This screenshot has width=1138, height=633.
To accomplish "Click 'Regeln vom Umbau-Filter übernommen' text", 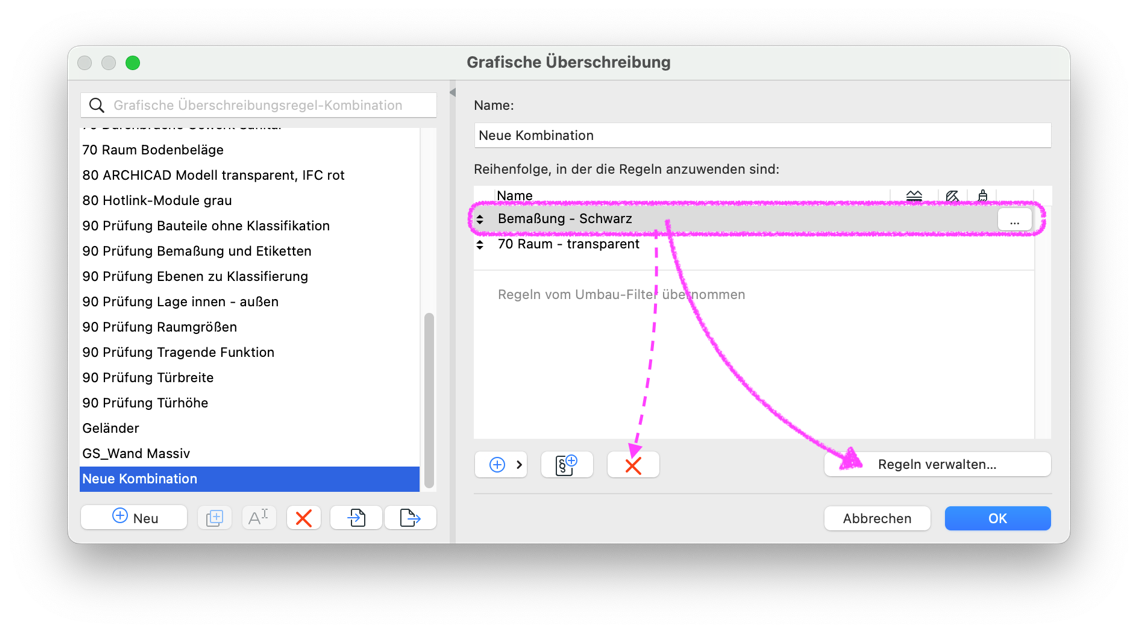I will [621, 295].
